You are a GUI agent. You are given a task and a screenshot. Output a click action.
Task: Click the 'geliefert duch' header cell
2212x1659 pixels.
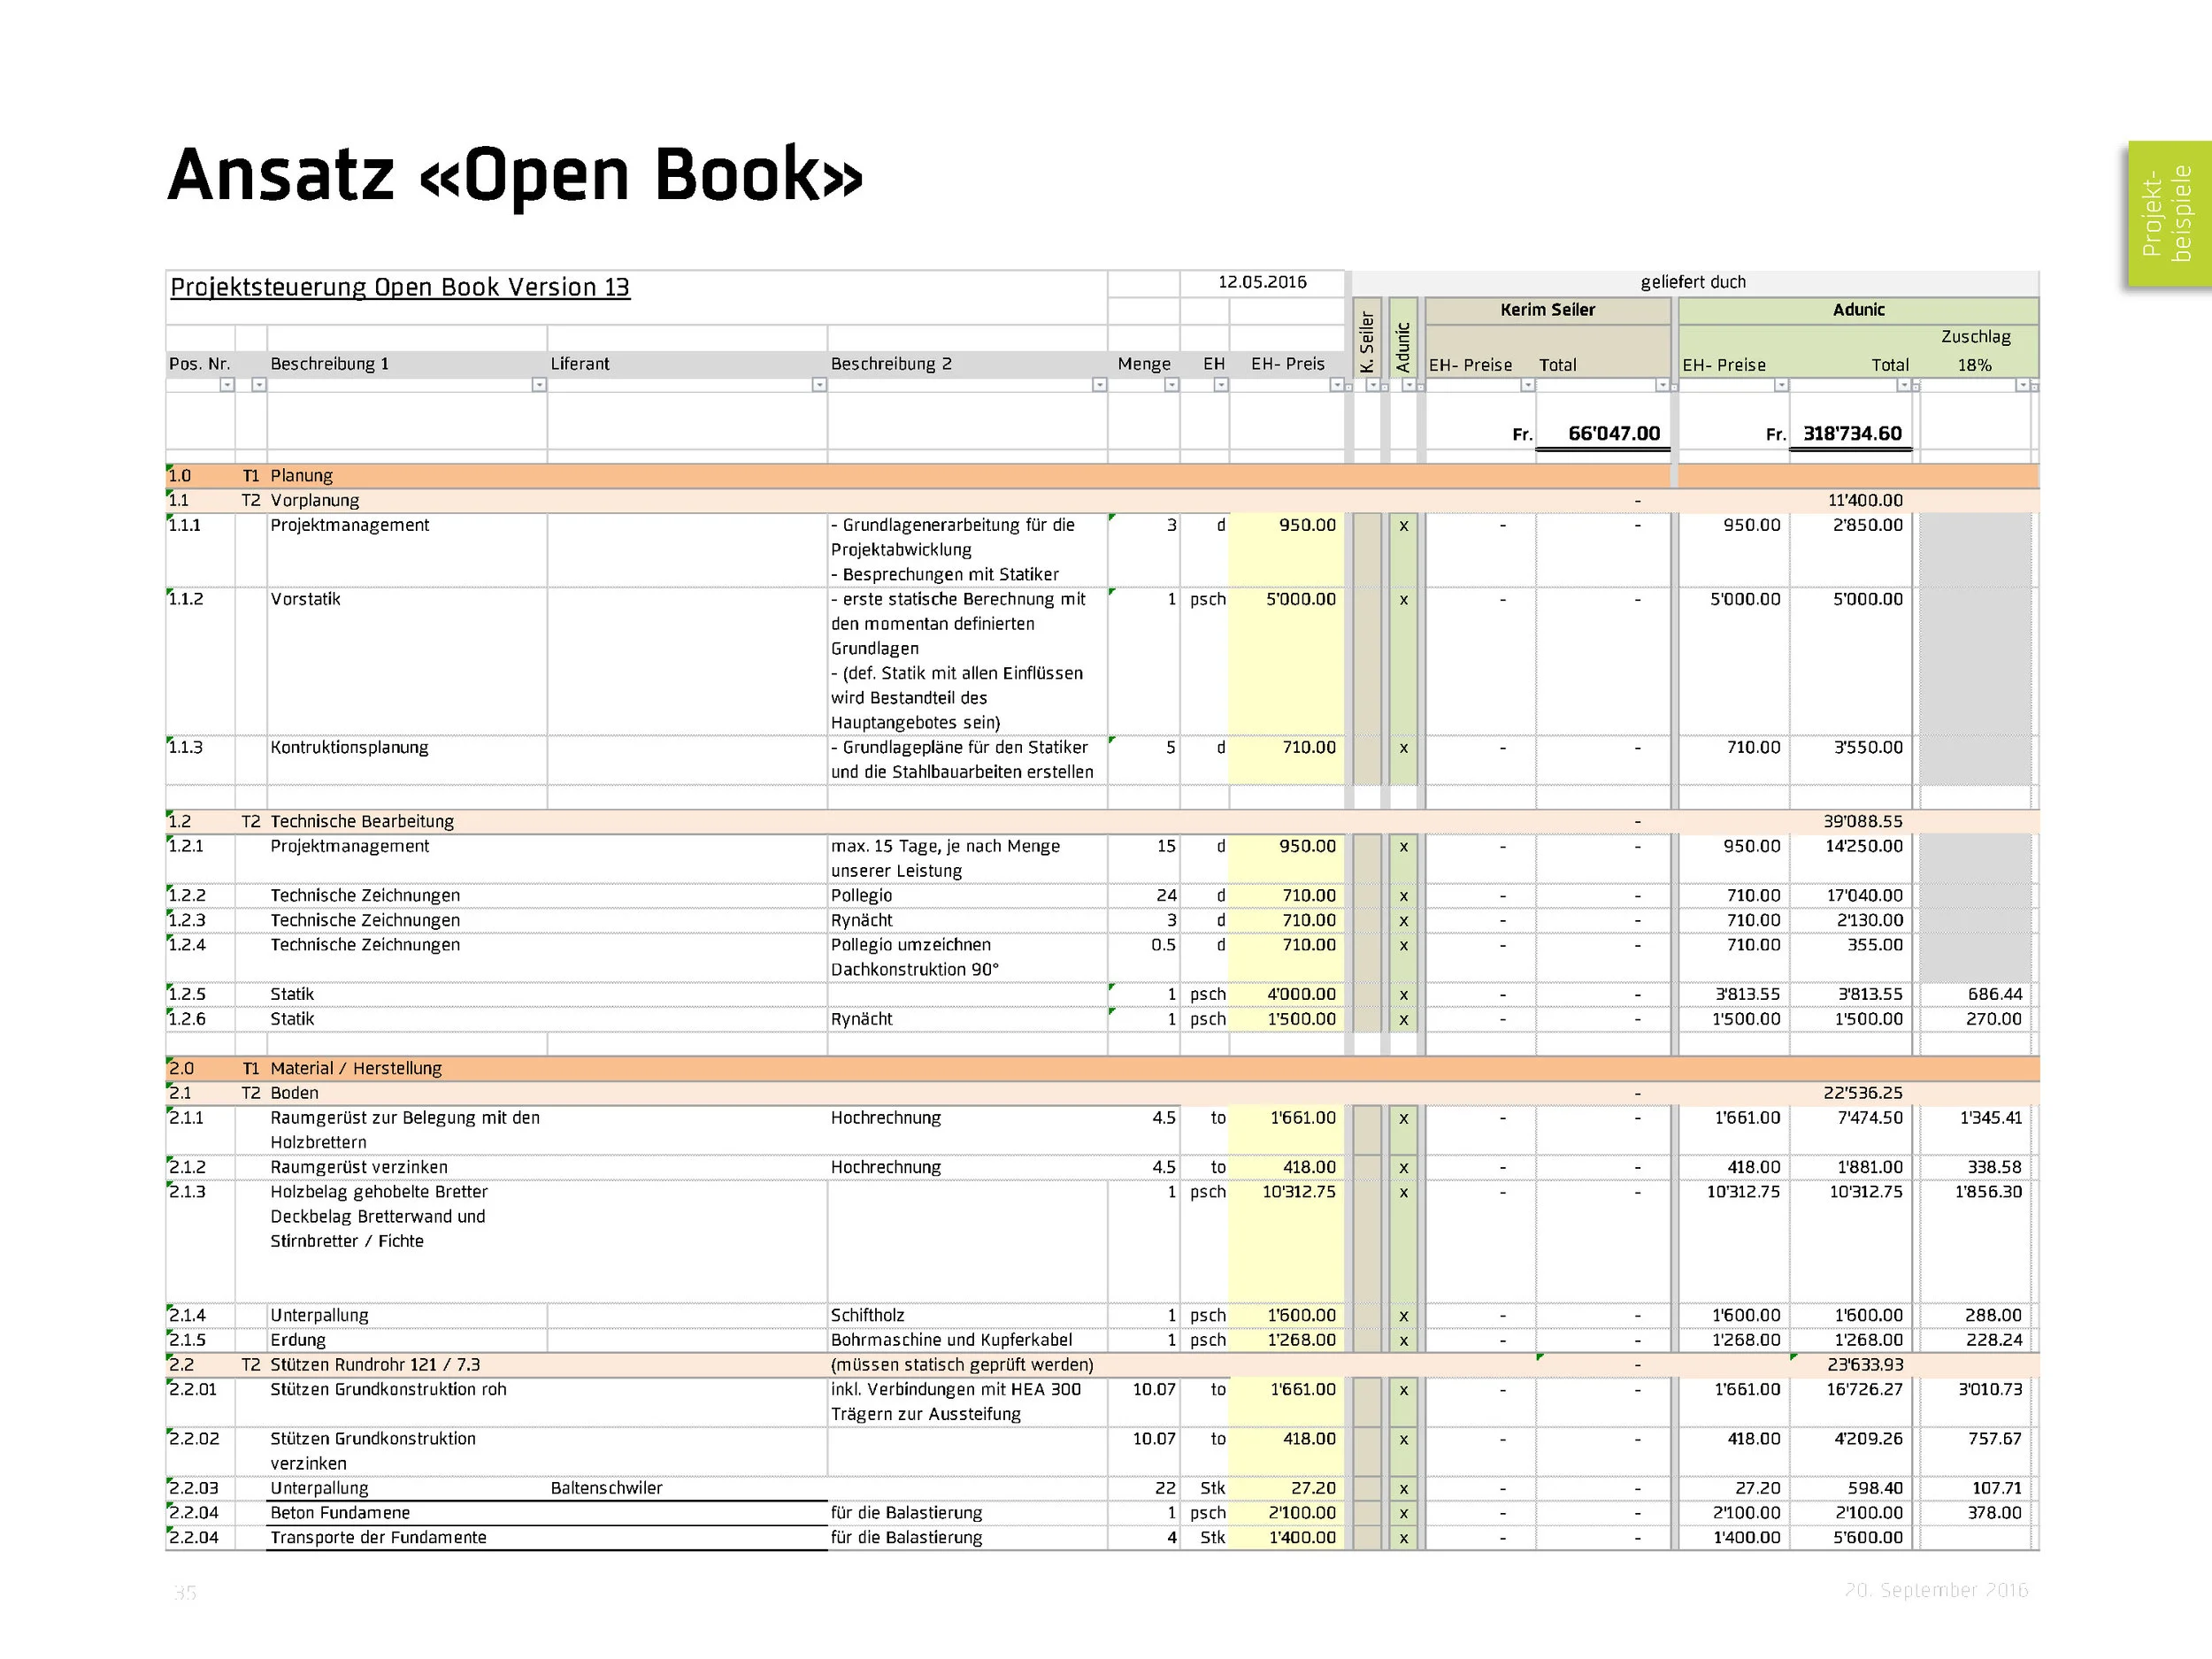pyautogui.click(x=1693, y=282)
